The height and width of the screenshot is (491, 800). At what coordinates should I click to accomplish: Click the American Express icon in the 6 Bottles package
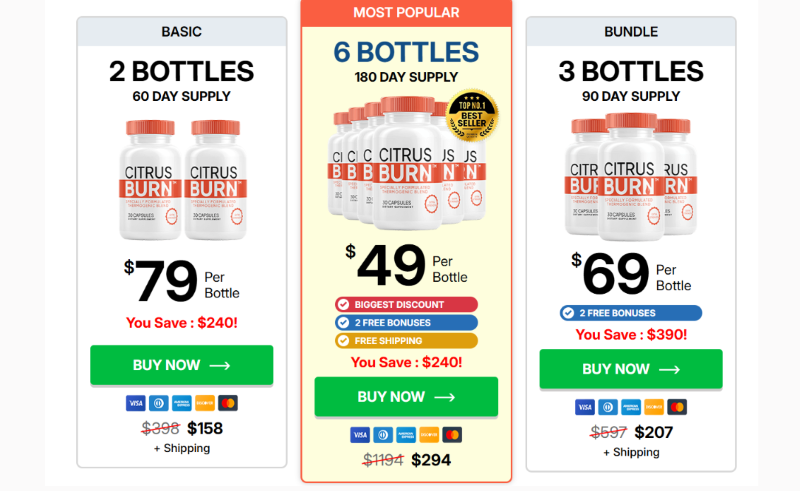tap(406, 435)
